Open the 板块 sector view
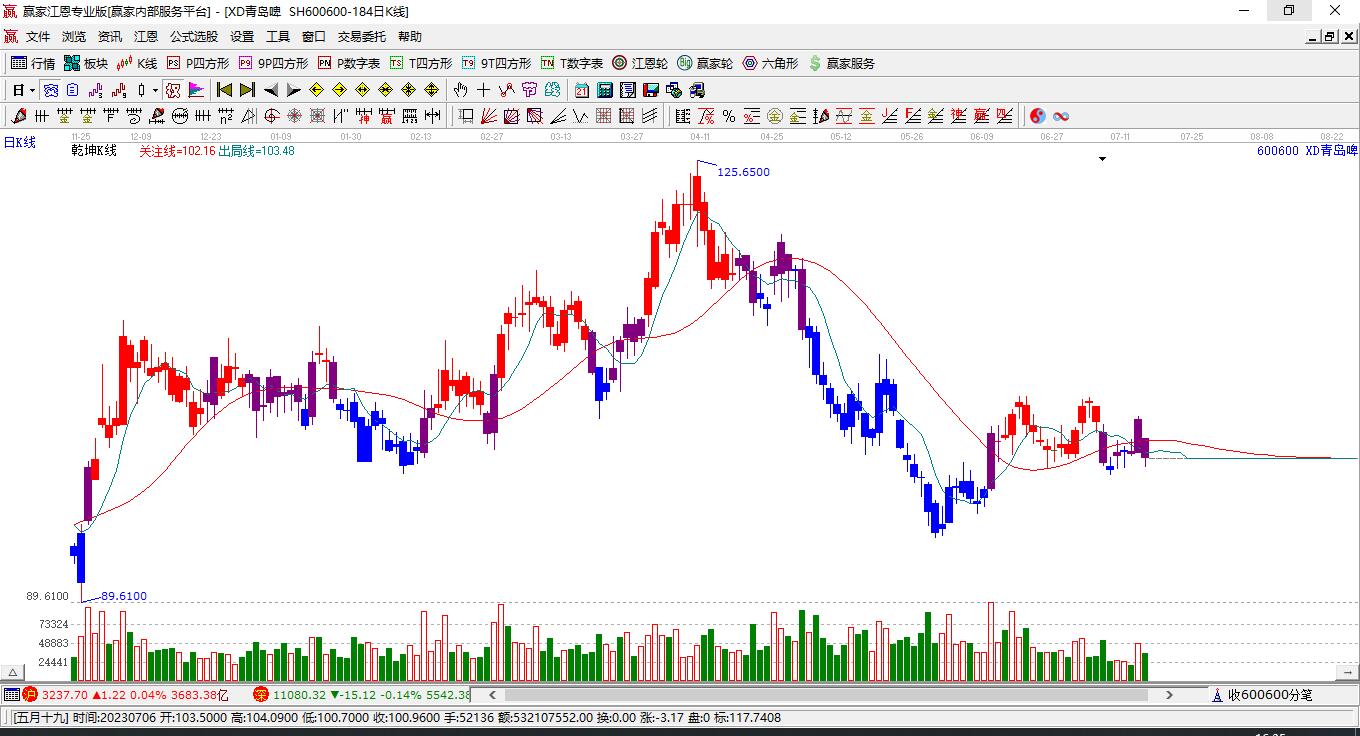The height and width of the screenshot is (736, 1360). click(86, 63)
